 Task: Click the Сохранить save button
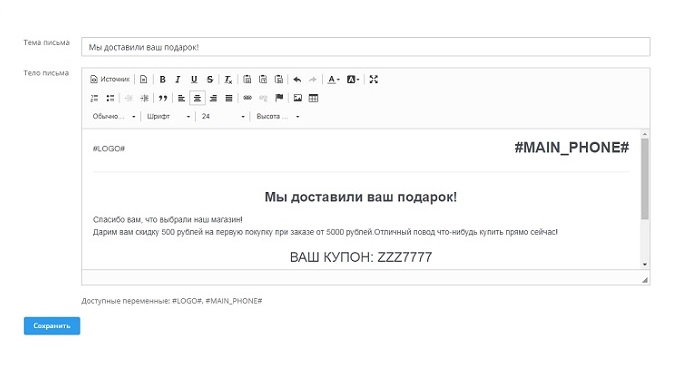(52, 326)
